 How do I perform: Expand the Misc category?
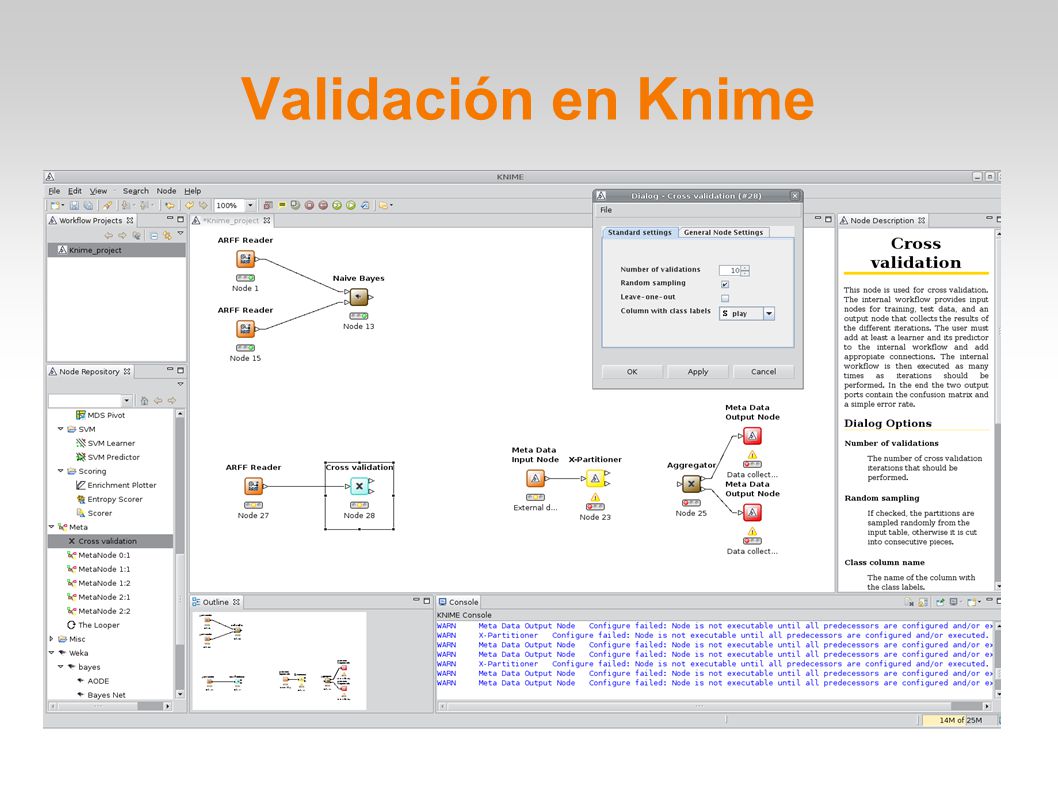[51, 638]
